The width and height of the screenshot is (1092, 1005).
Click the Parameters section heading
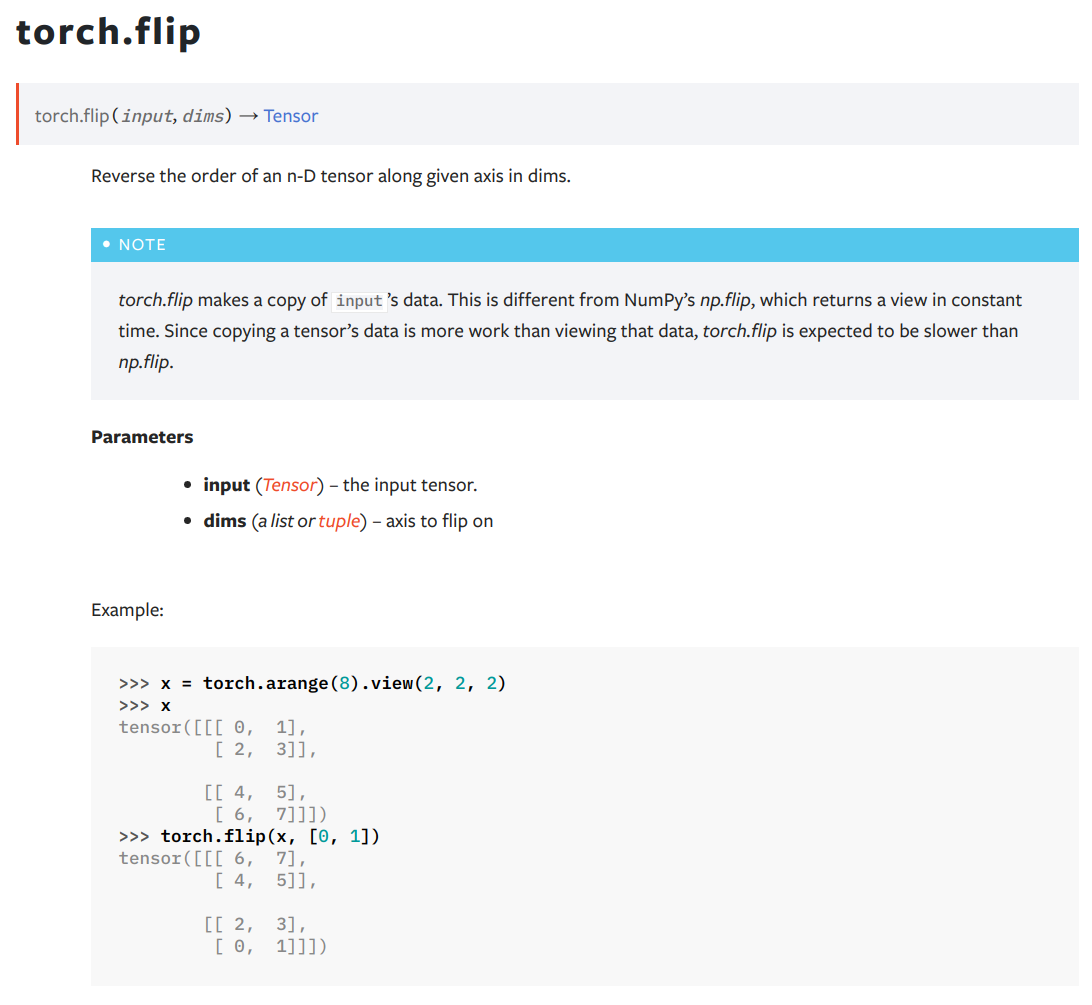[142, 437]
